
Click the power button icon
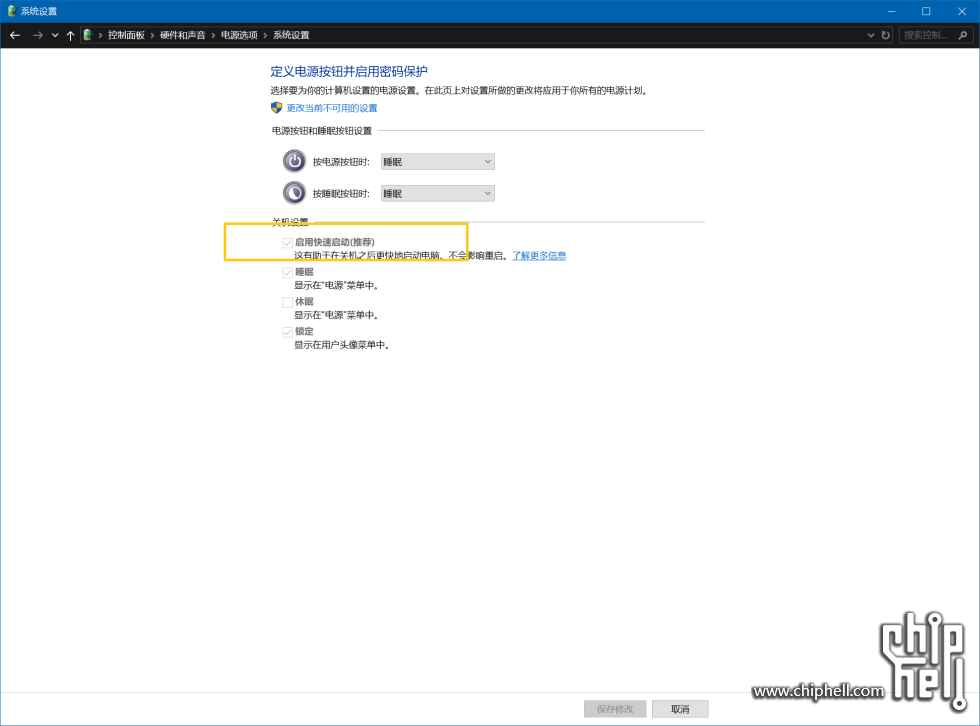pos(294,161)
